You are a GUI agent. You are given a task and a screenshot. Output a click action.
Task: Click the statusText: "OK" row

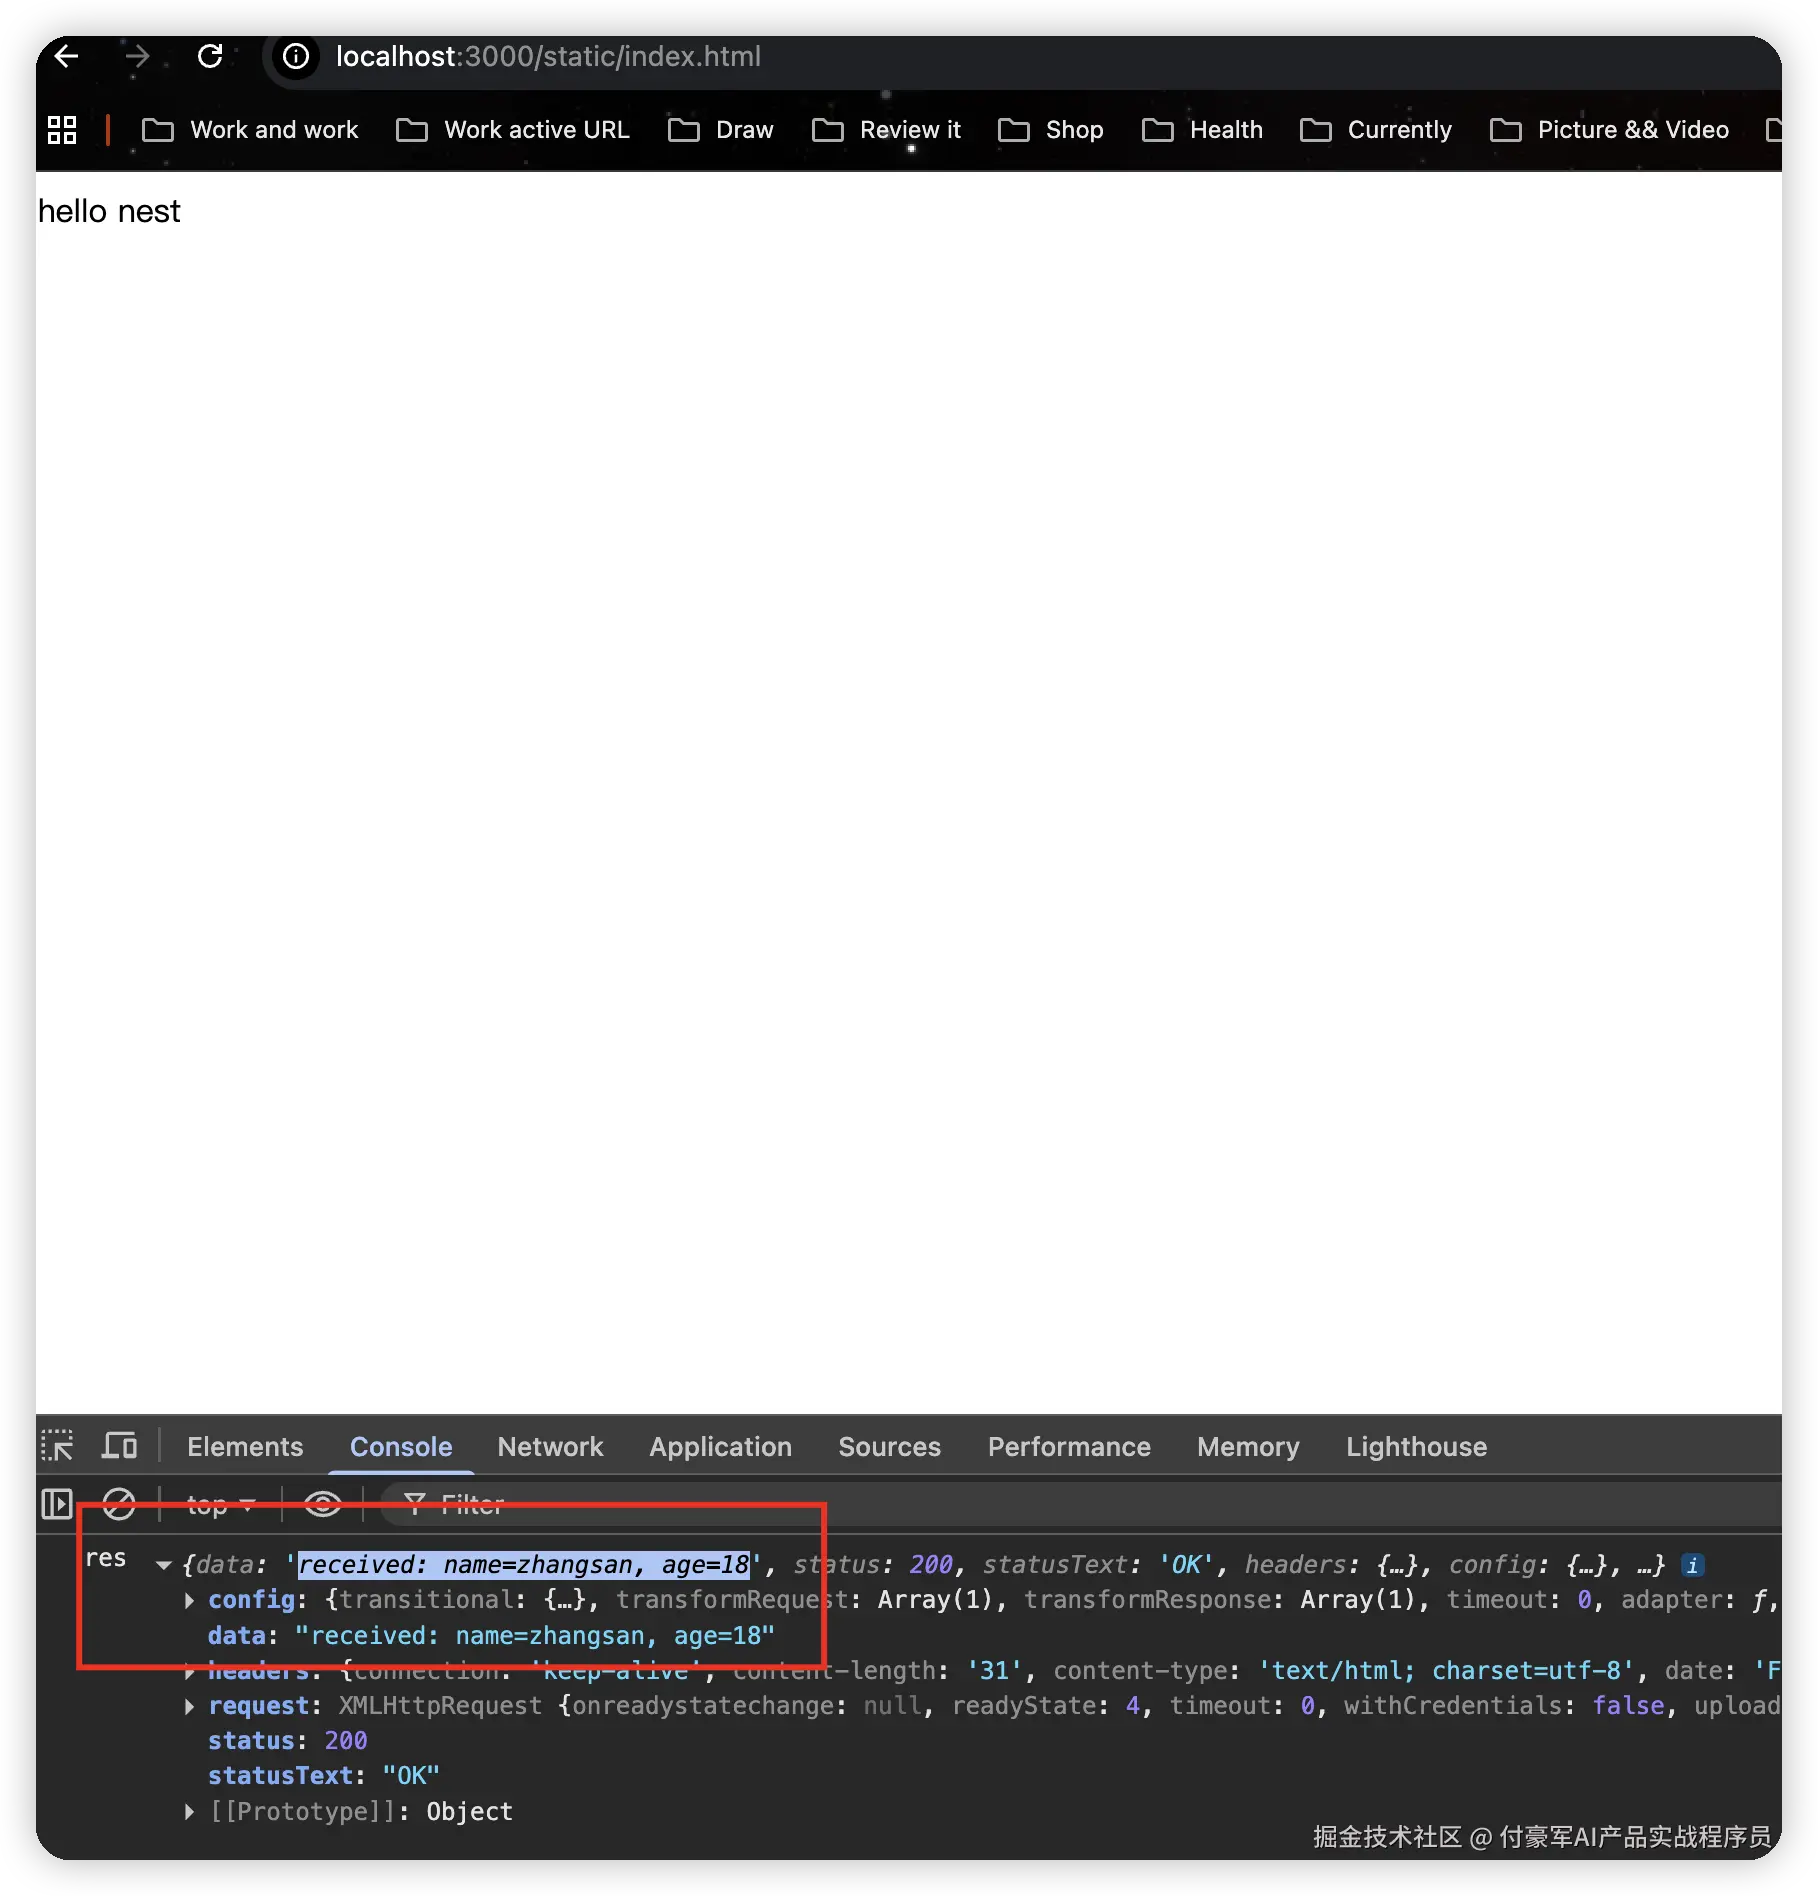coord(323,1776)
